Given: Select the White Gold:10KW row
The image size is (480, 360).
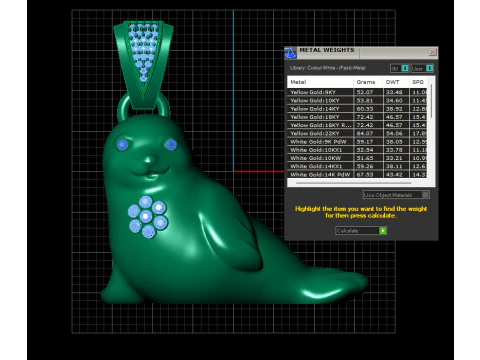Looking at the screenshot, I should pyautogui.click(x=357, y=158).
